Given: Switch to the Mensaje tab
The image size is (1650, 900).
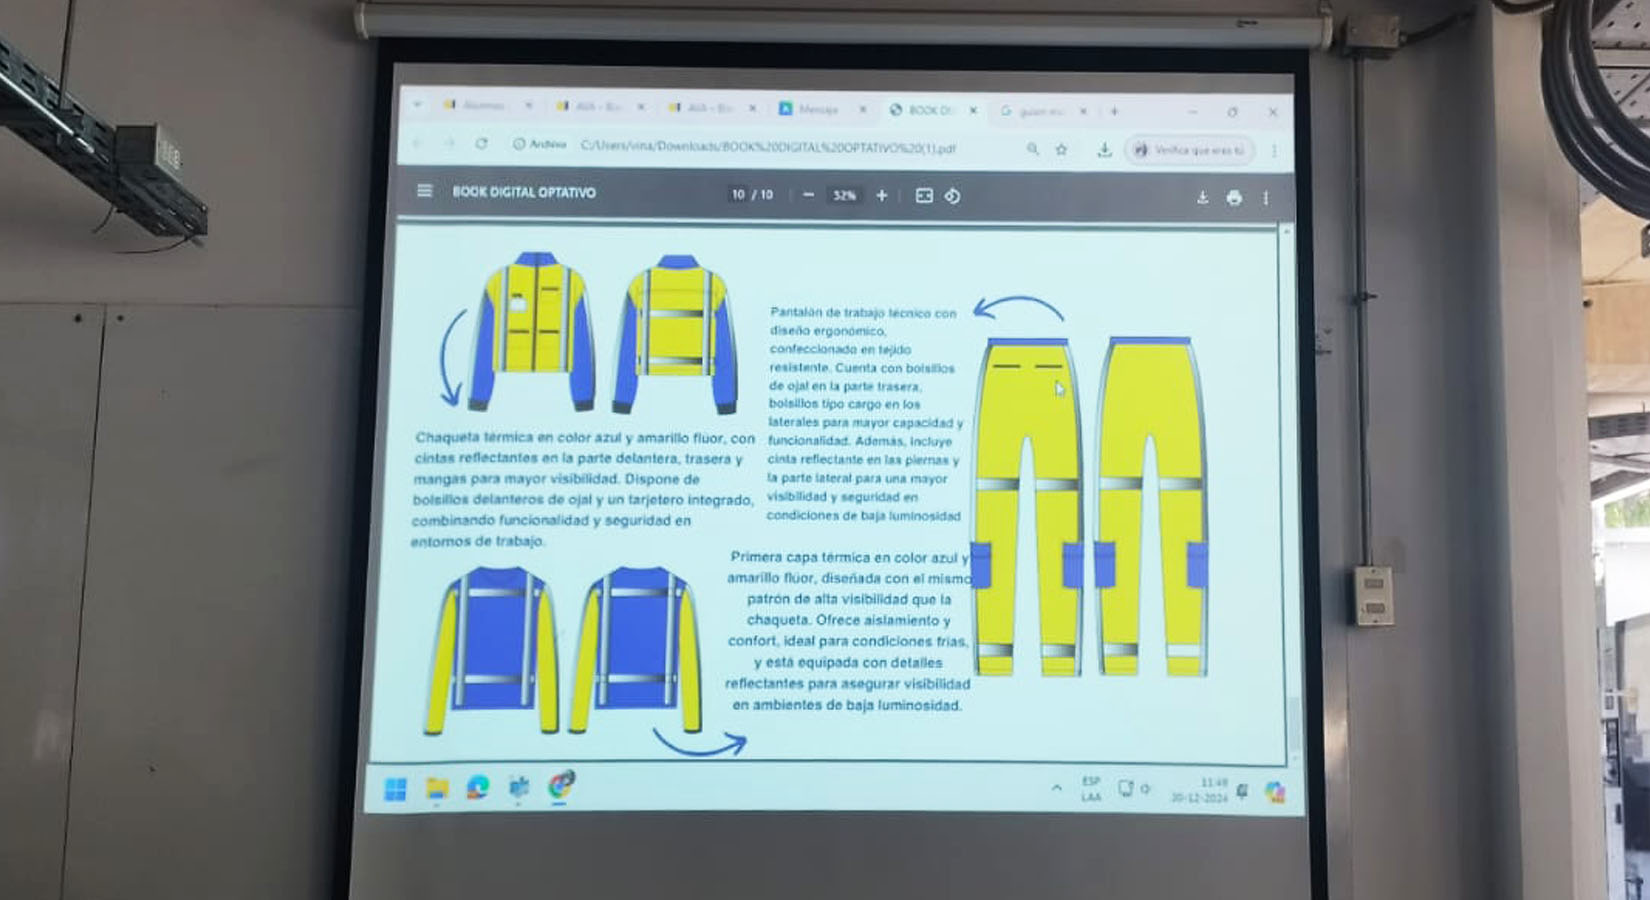Looking at the screenshot, I should tap(820, 109).
